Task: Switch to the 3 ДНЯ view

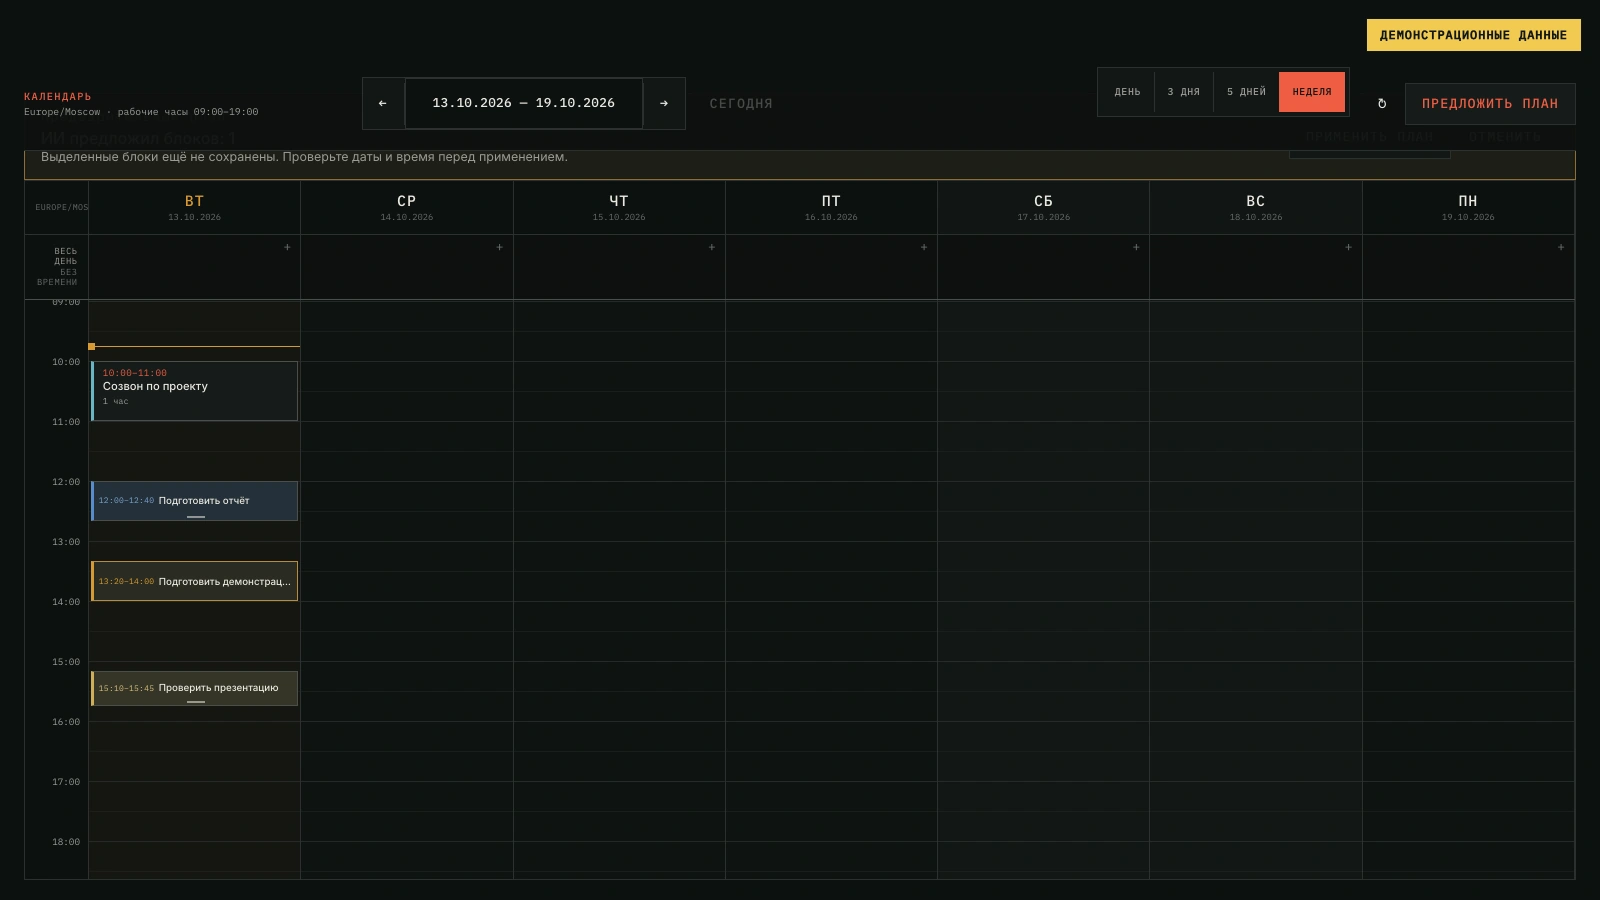Action: pos(1184,92)
